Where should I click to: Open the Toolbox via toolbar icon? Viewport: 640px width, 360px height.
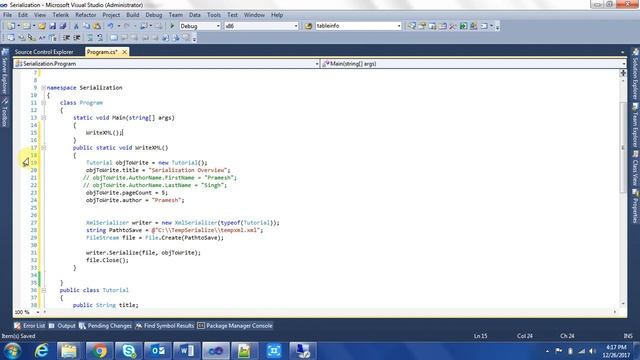pos(453,26)
